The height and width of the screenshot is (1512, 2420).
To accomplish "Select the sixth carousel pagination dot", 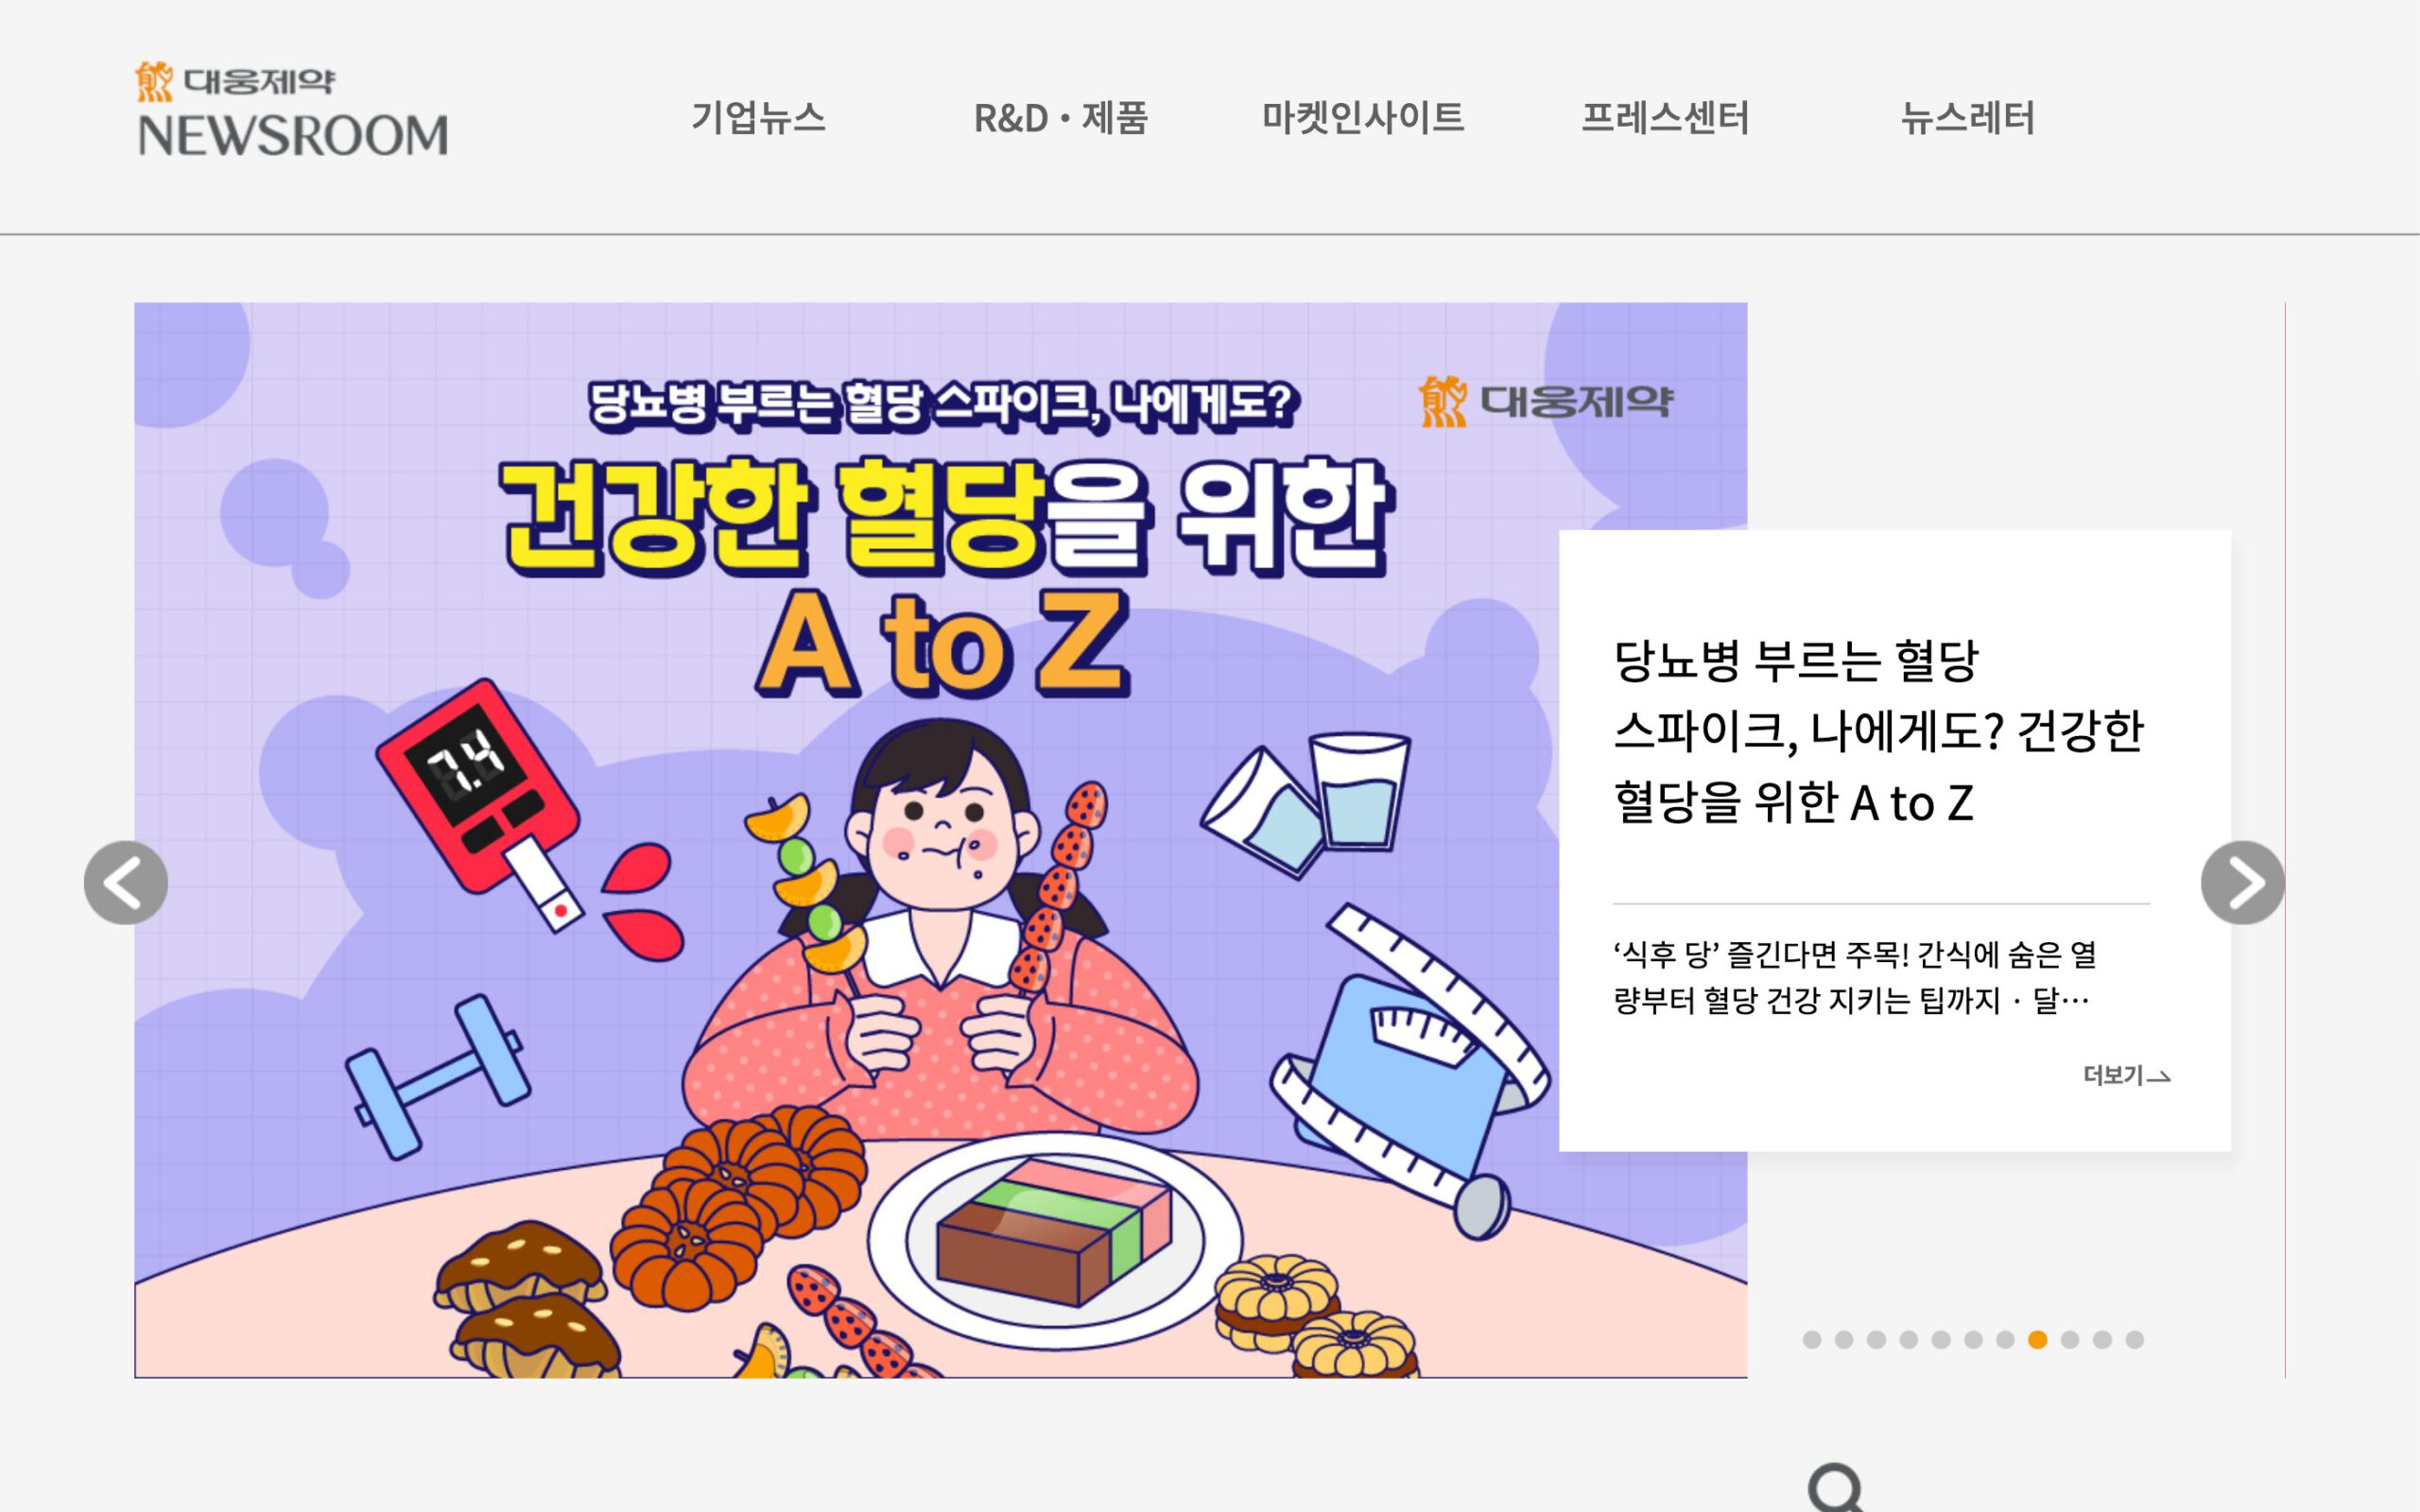I will pyautogui.click(x=1973, y=1340).
